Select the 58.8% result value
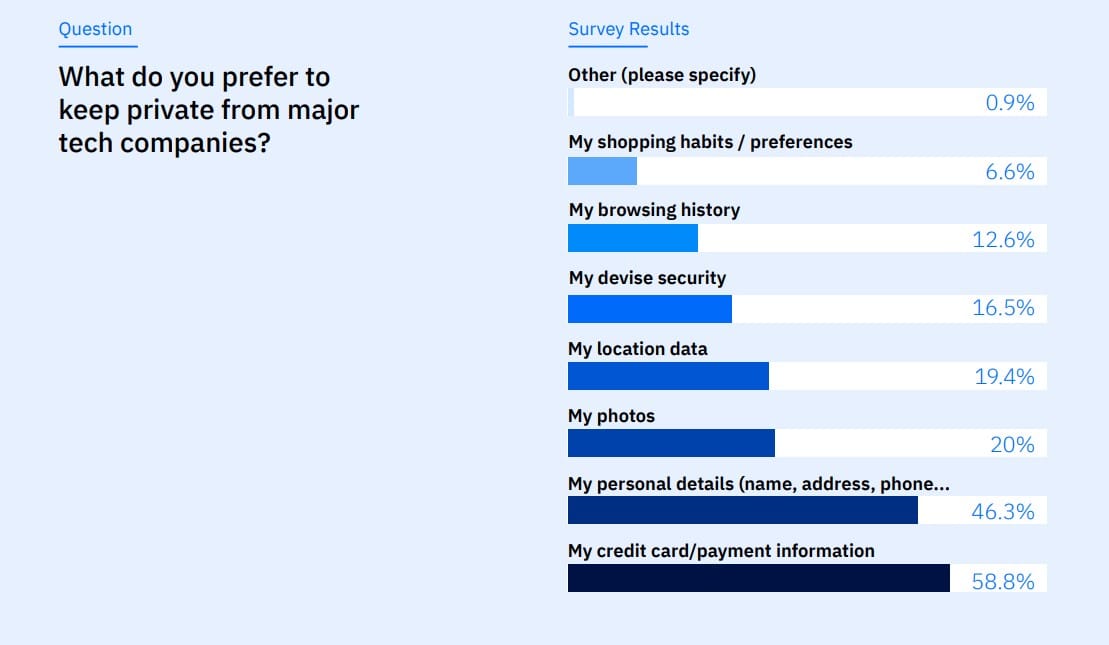Screen dimensions: 1109x645 (x=1002, y=581)
